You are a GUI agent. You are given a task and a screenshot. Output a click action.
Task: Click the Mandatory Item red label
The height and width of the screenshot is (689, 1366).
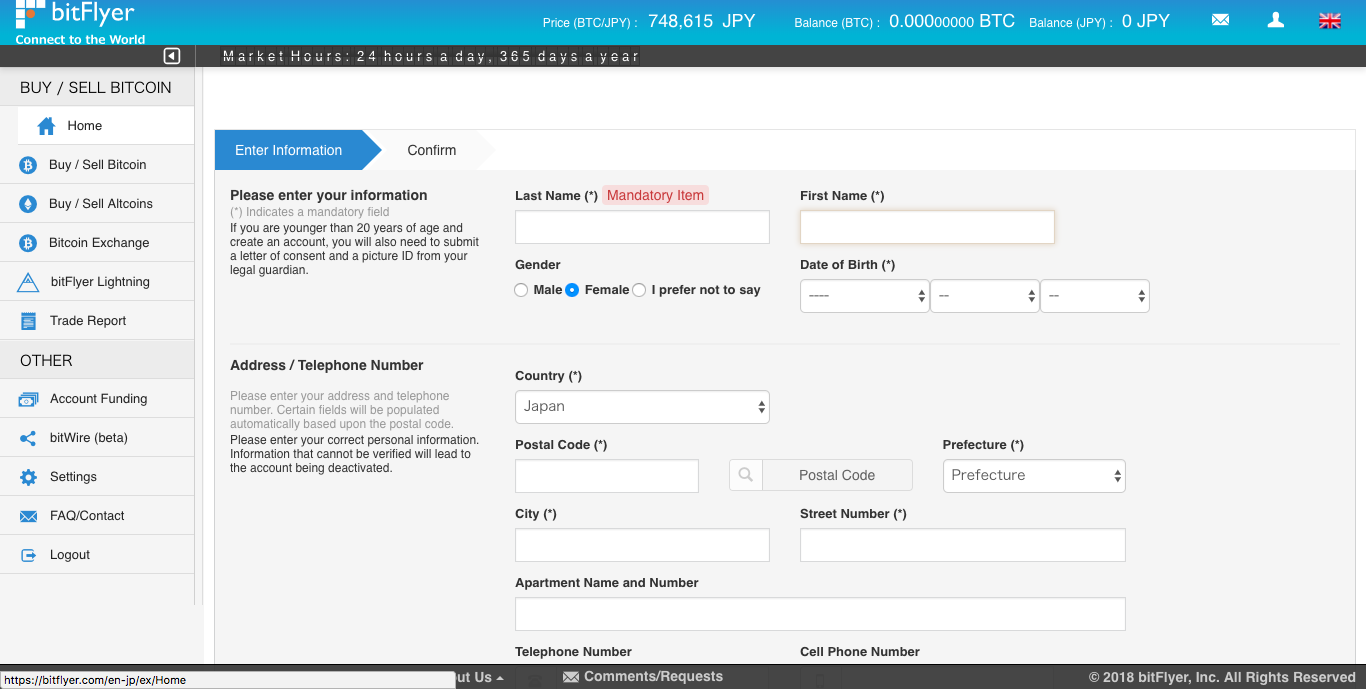[x=655, y=196]
